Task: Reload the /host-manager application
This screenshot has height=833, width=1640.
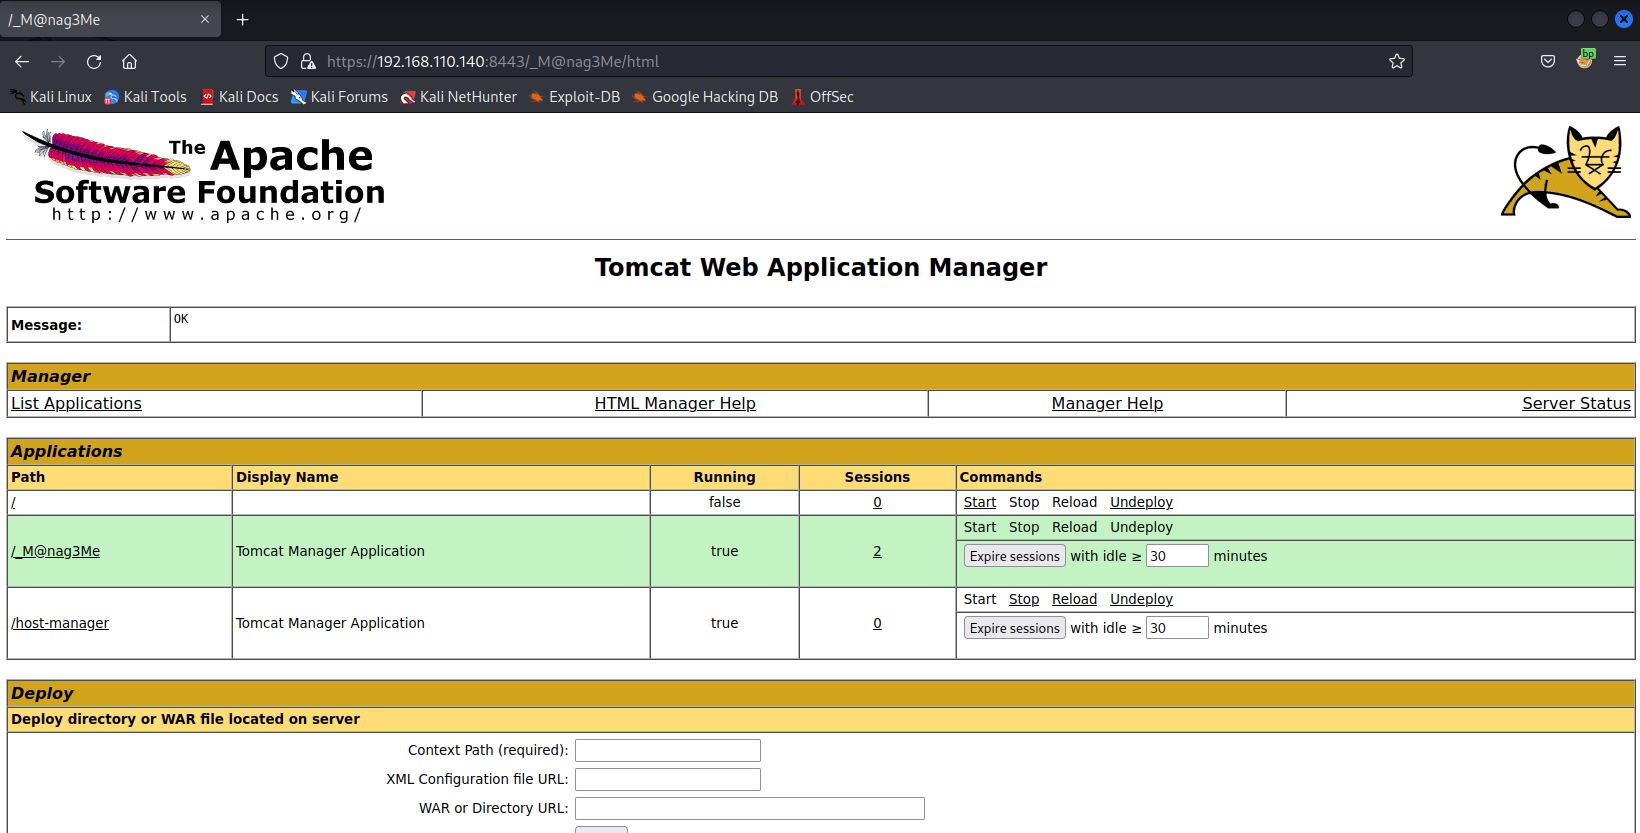Action: coord(1074,599)
